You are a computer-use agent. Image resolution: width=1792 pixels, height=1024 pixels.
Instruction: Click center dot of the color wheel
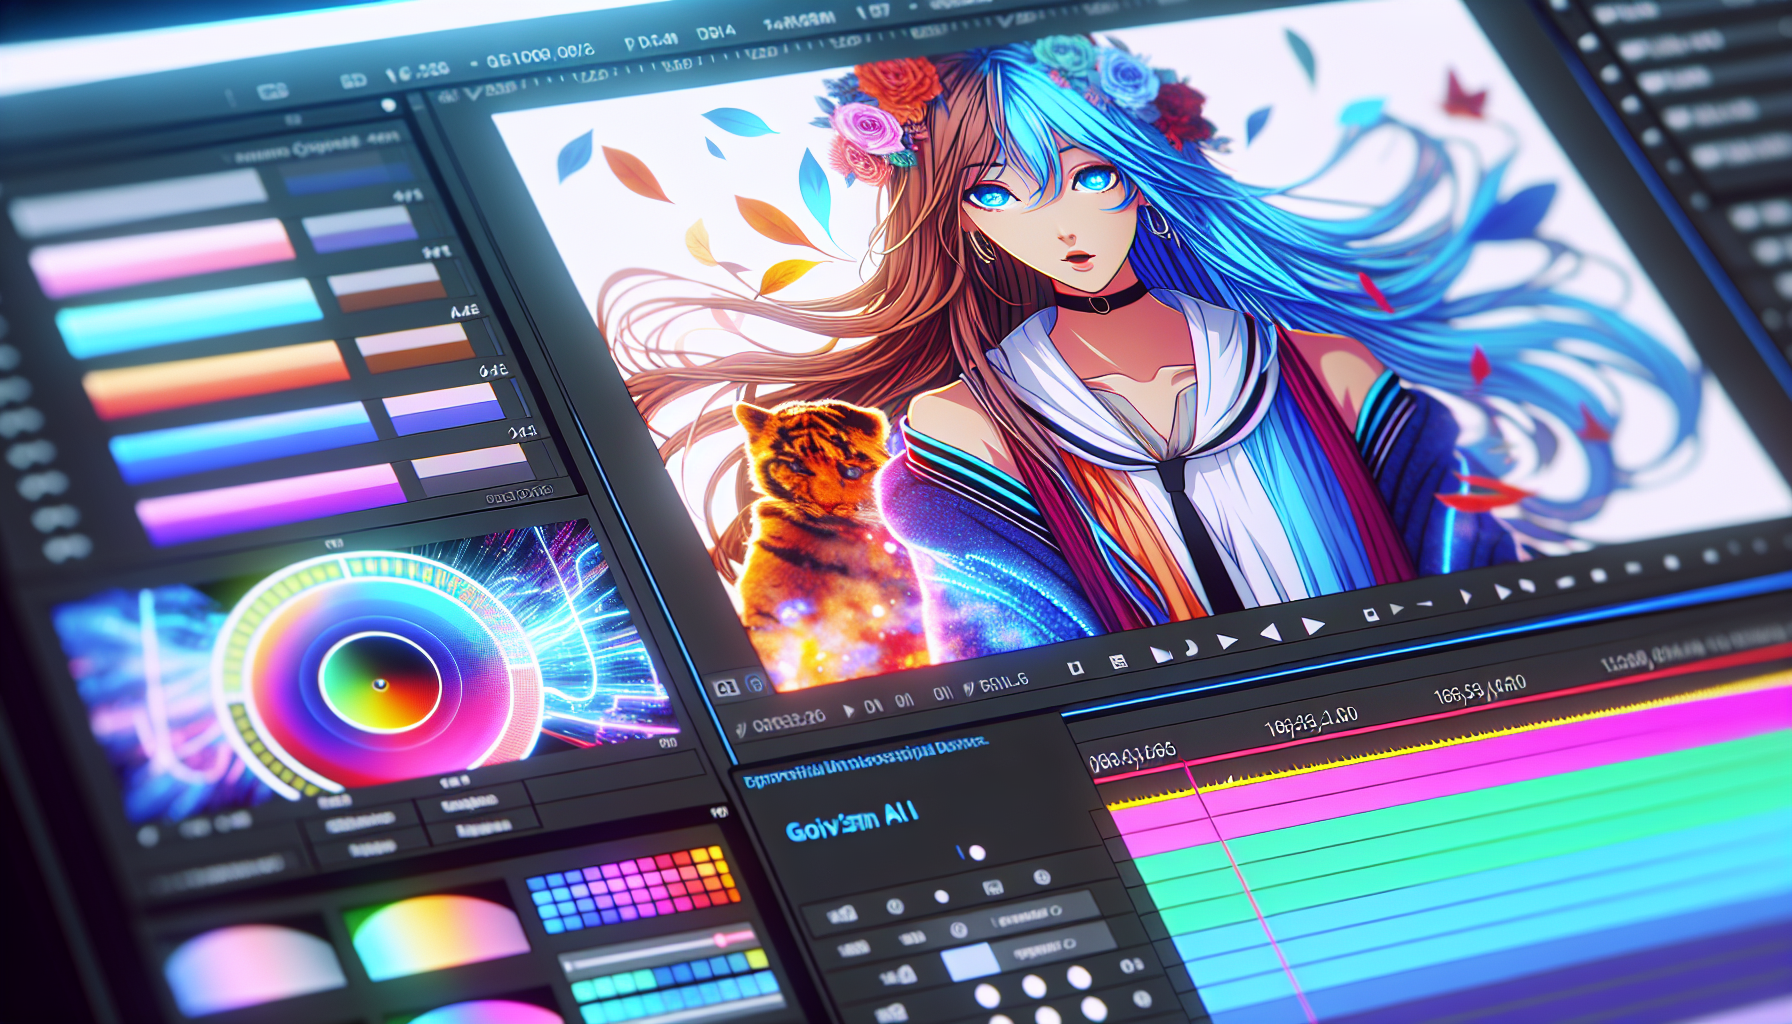(379, 685)
